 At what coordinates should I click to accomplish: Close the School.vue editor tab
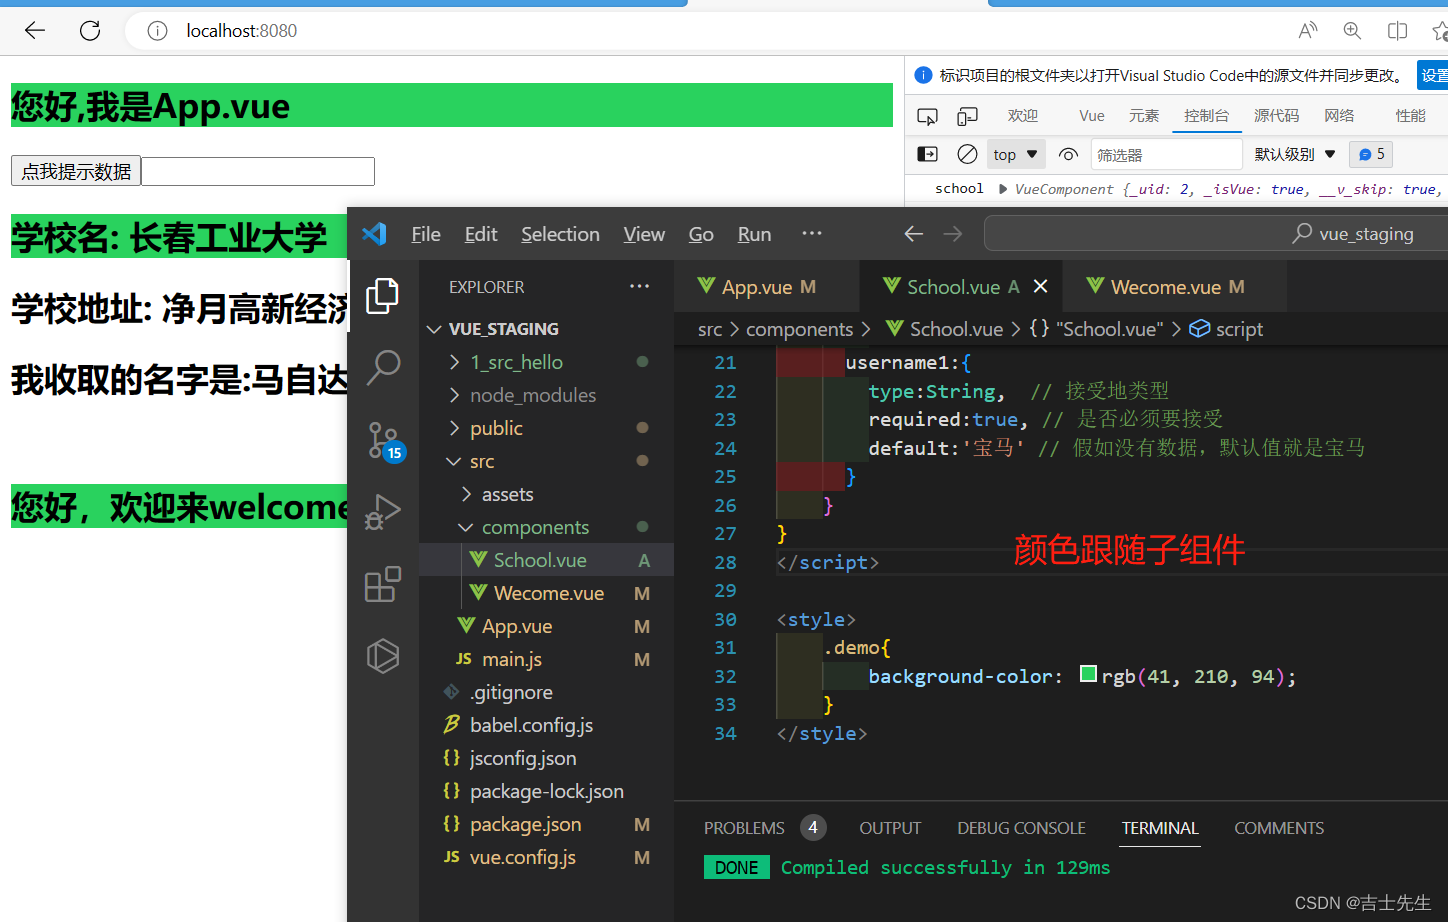coord(1041,286)
